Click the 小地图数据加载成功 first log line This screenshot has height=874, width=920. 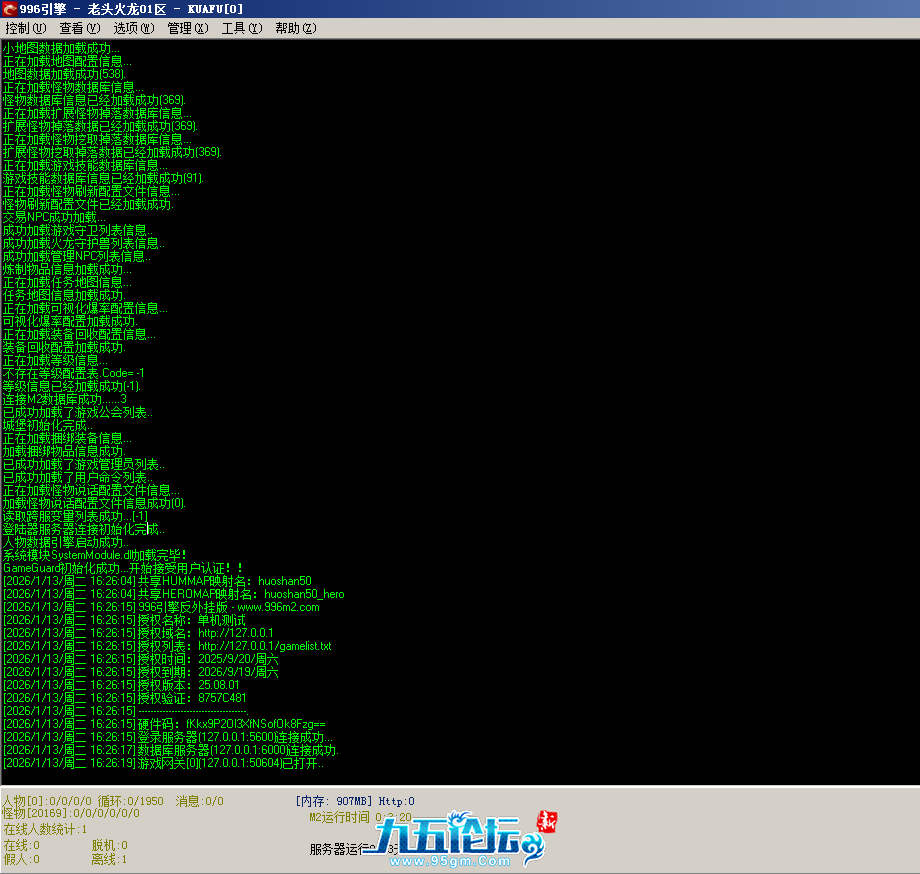point(60,48)
